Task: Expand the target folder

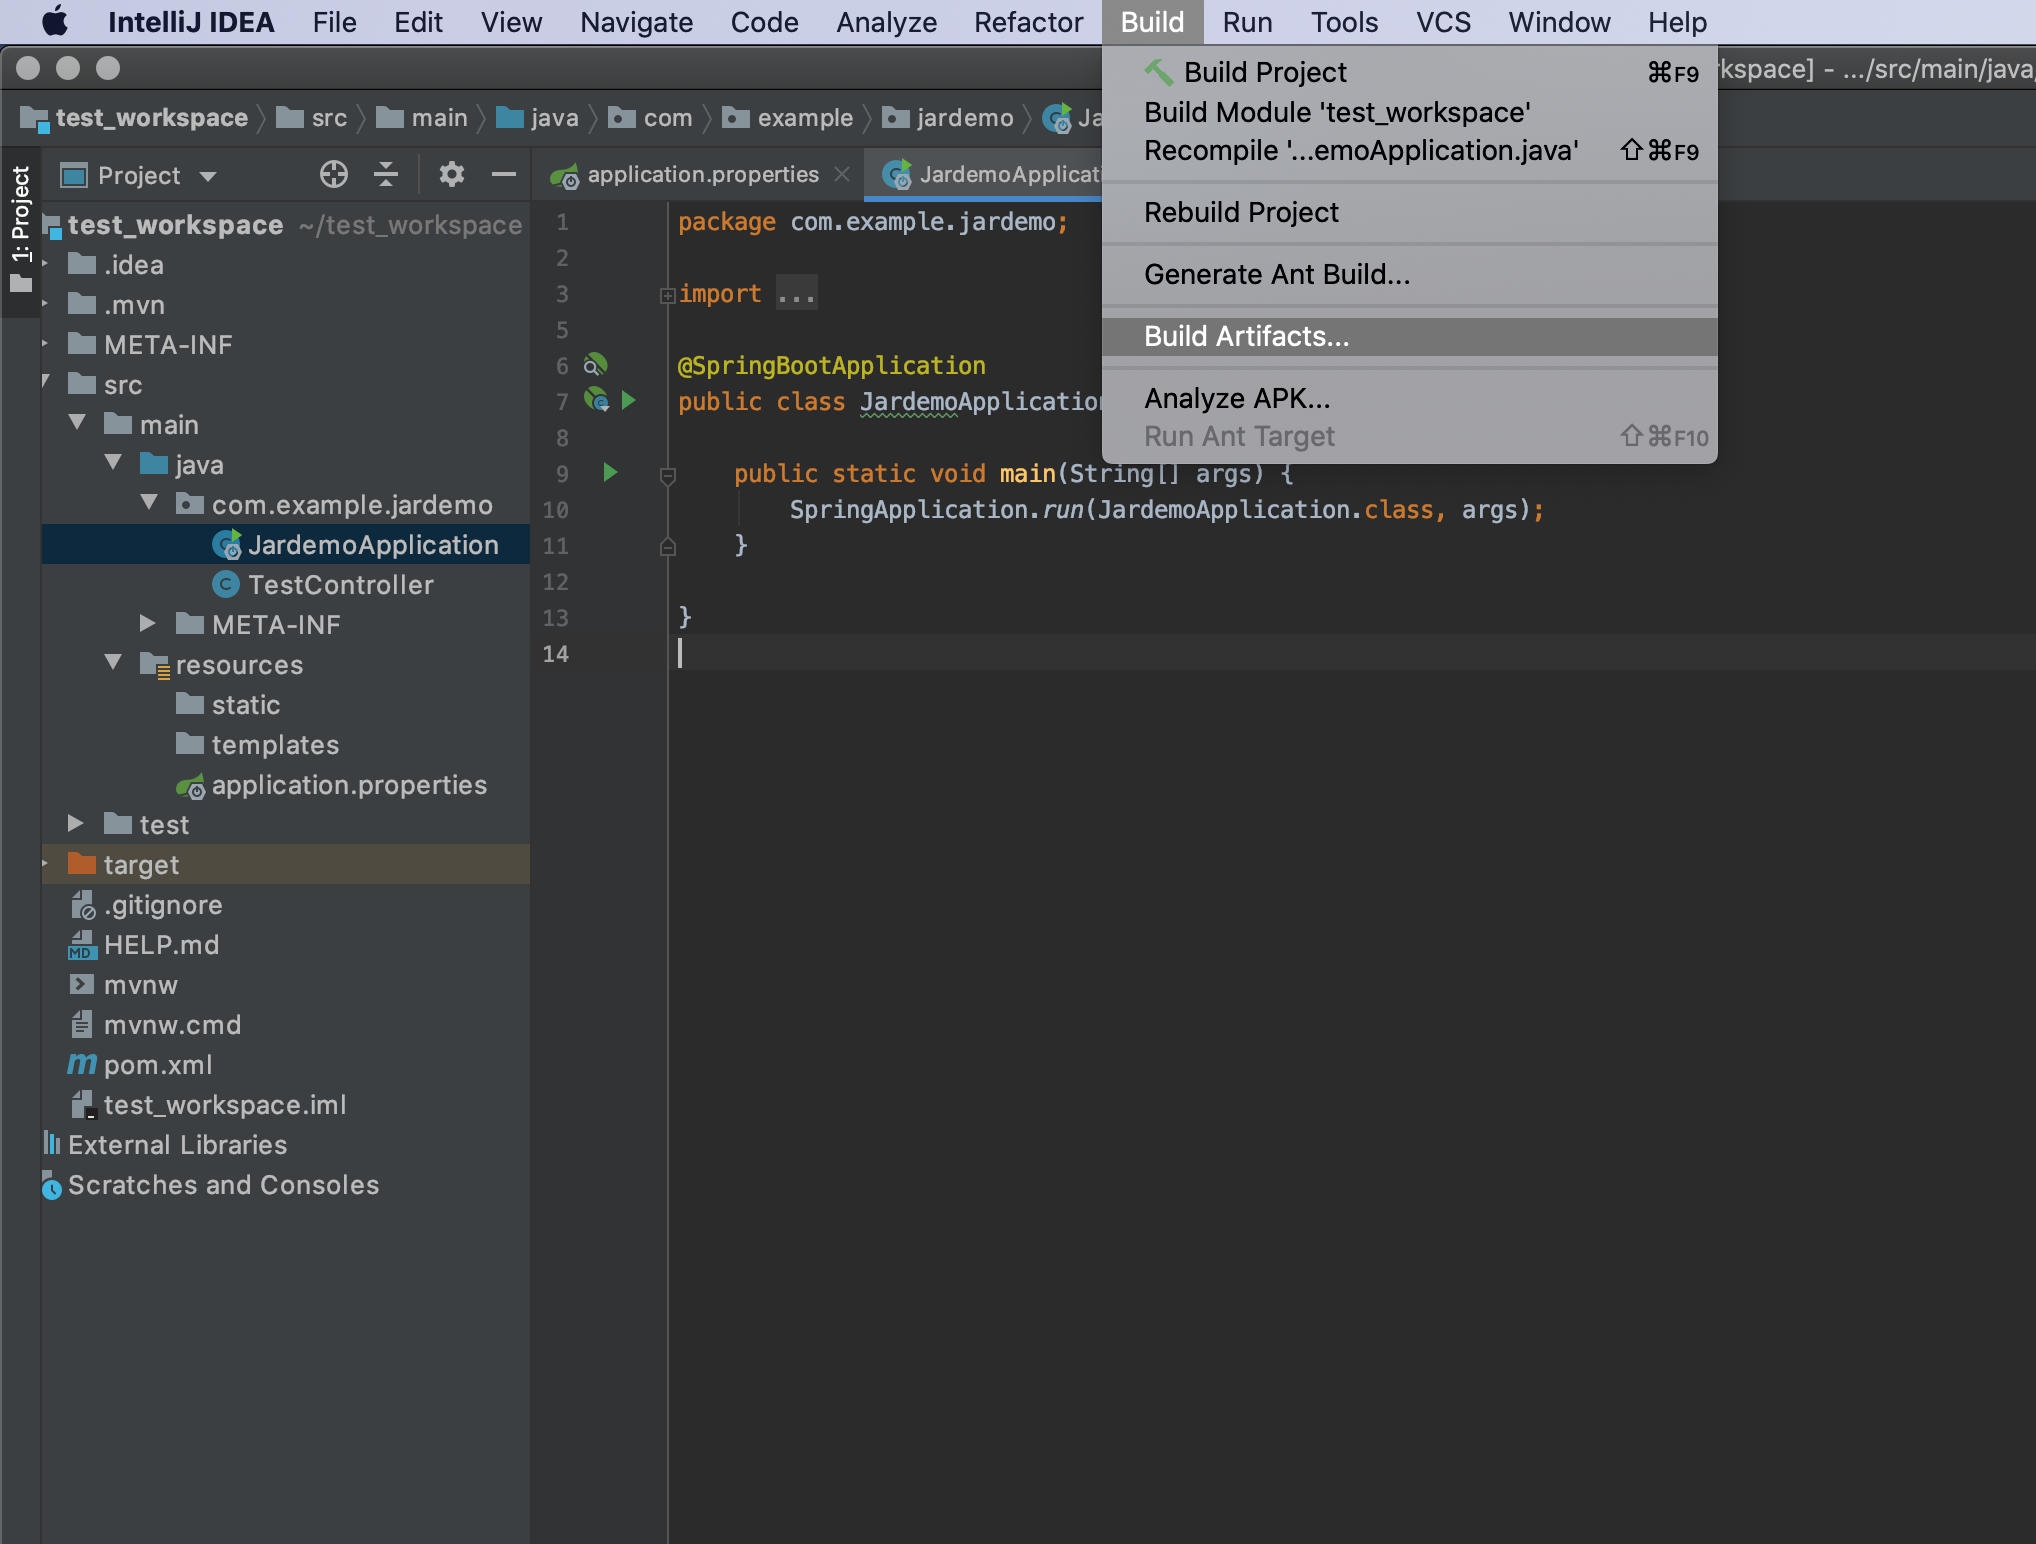Action: coord(46,864)
